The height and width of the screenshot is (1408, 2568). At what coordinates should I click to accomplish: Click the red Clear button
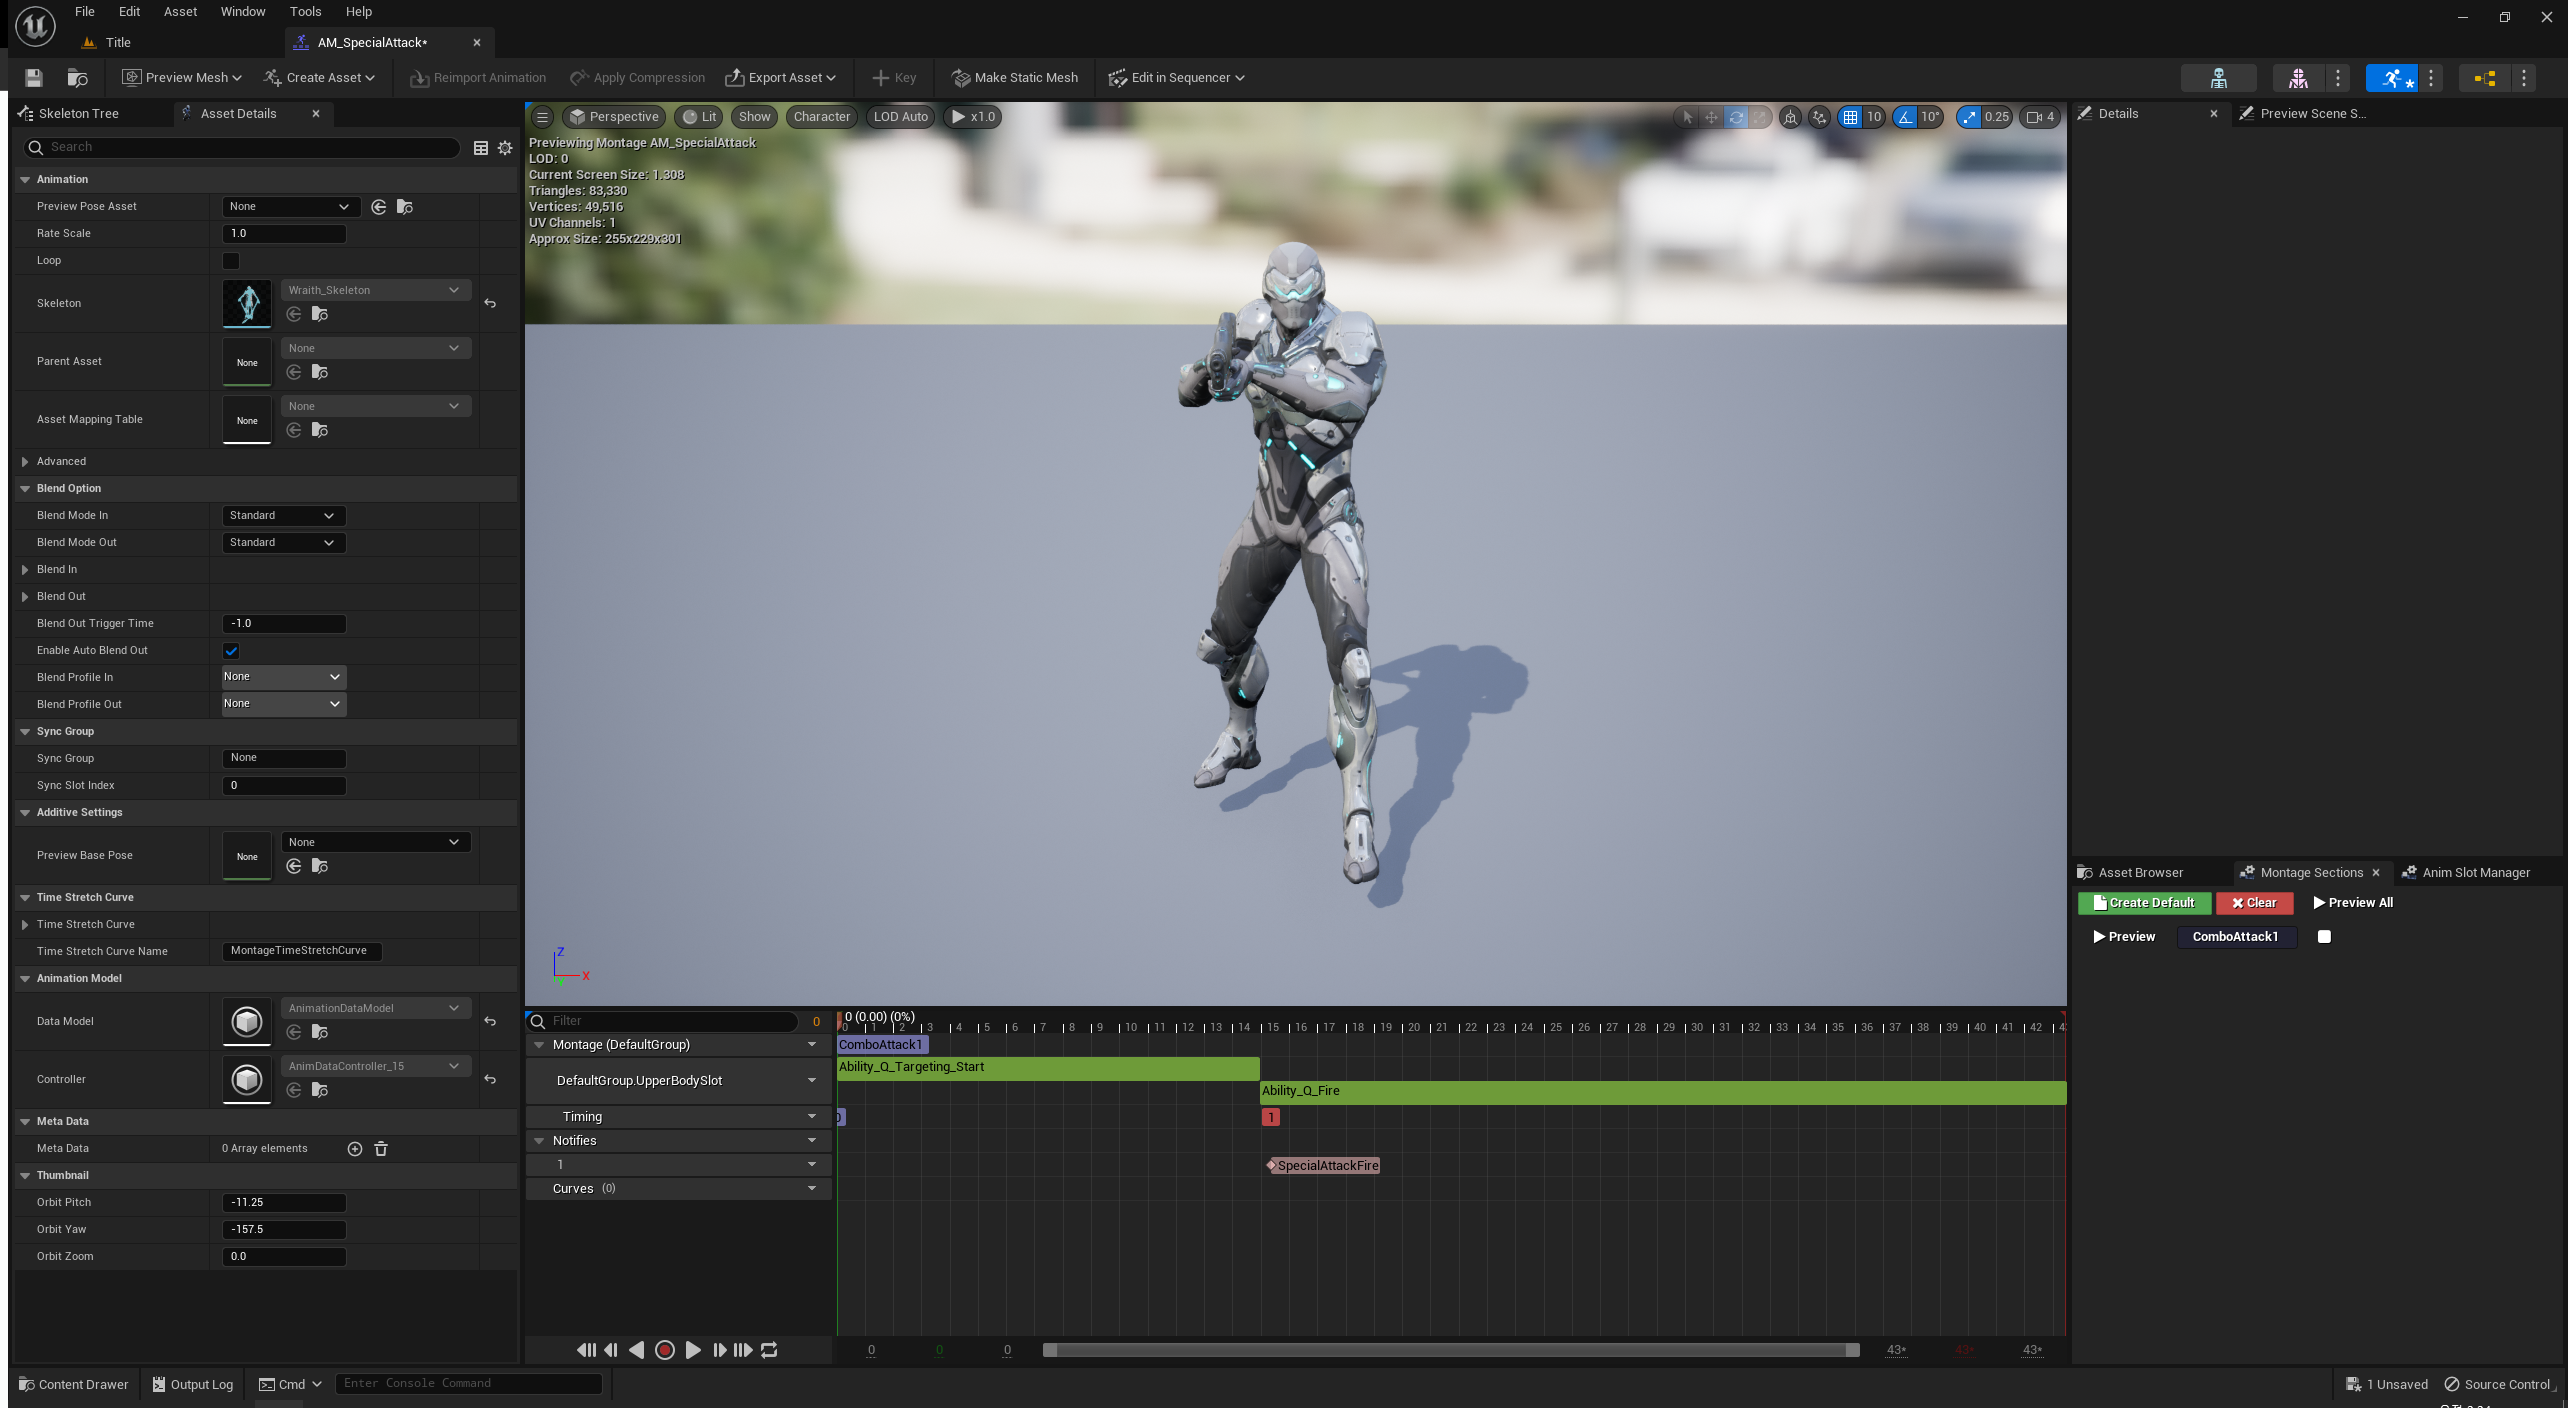[x=2254, y=903]
